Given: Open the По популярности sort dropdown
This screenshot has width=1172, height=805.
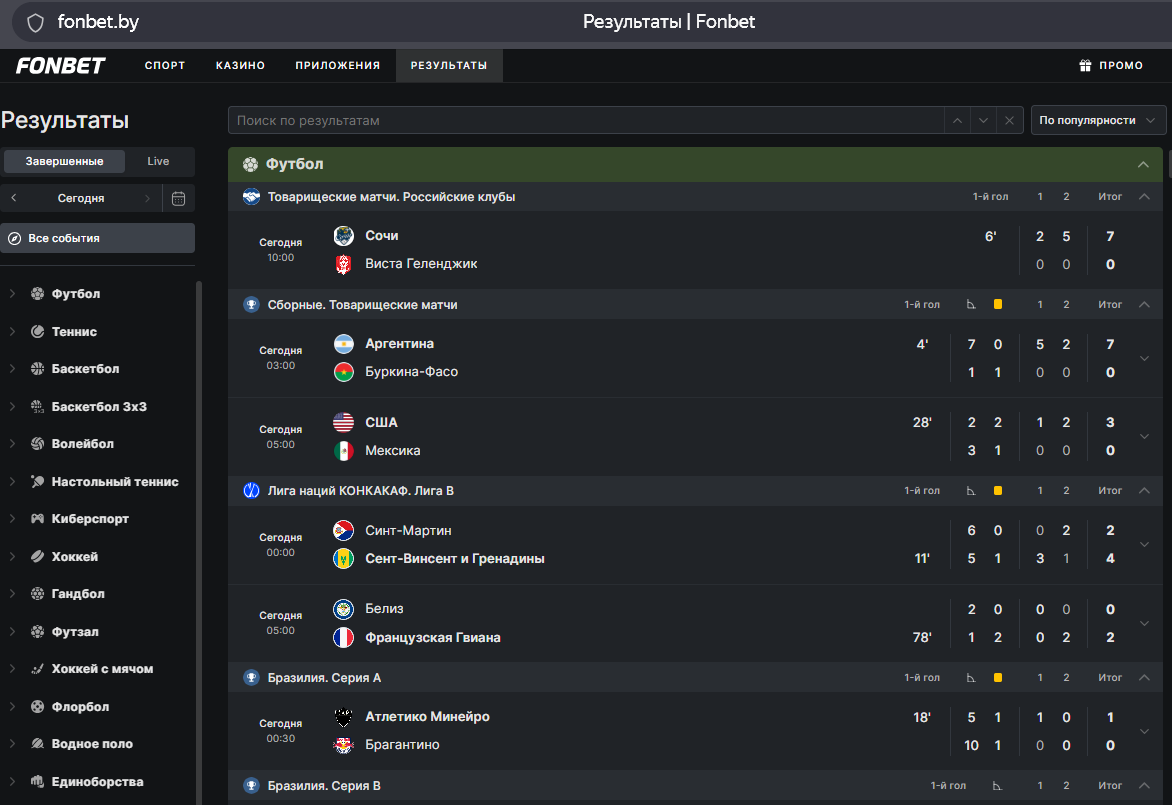Looking at the screenshot, I should click(x=1098, y=120).
